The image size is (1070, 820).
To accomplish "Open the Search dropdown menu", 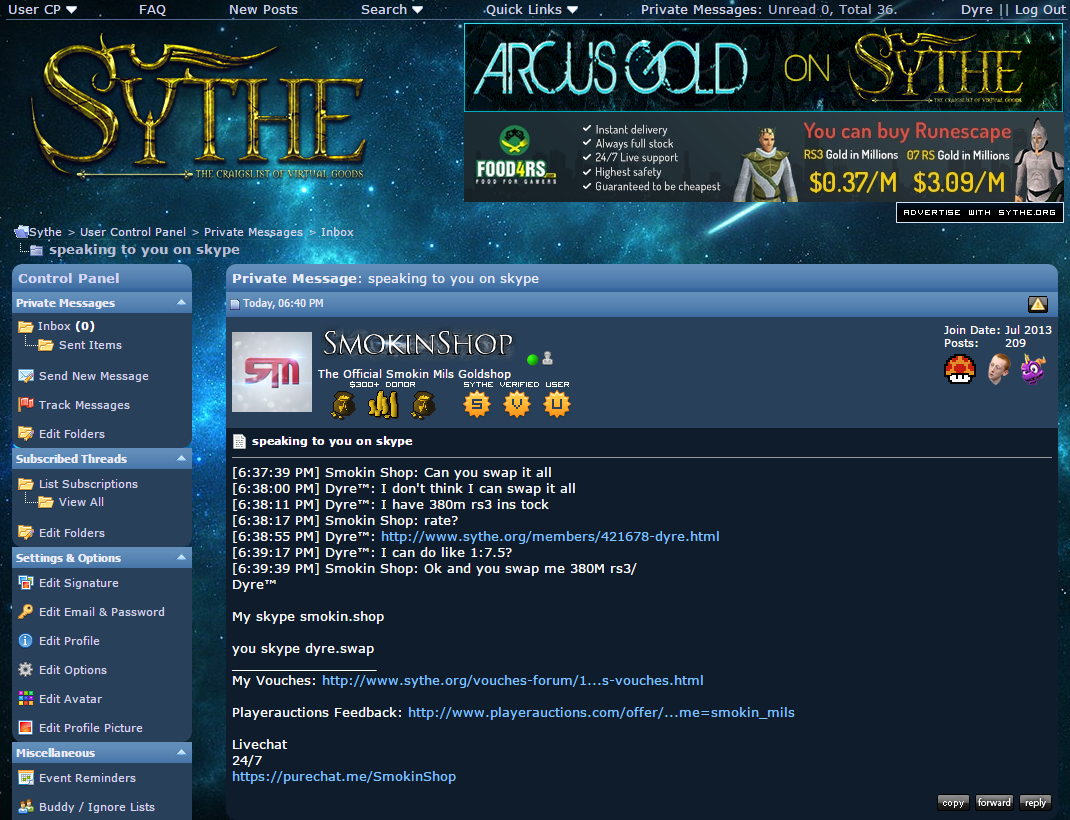I will click(x=392, y=10).
